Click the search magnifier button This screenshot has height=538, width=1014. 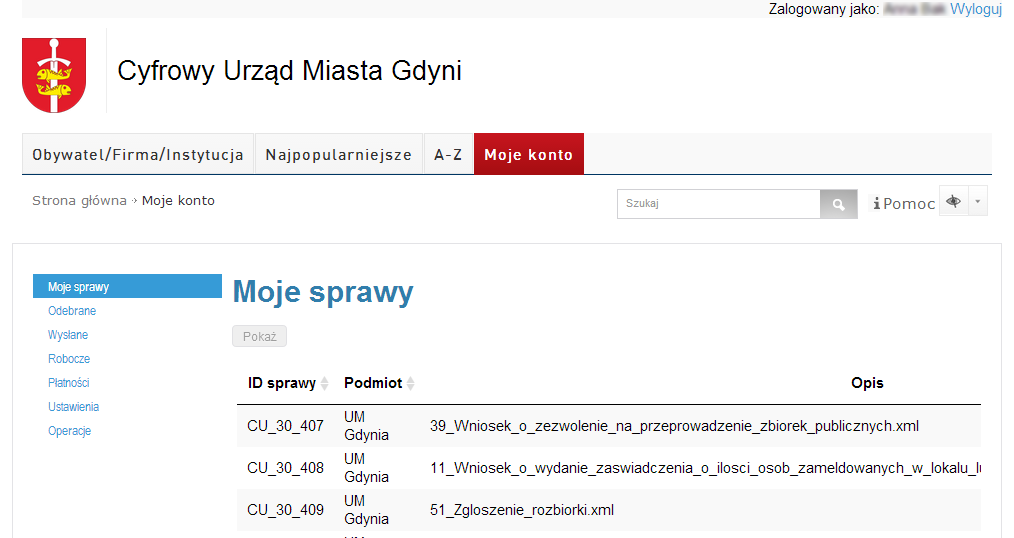click(838, 204)
